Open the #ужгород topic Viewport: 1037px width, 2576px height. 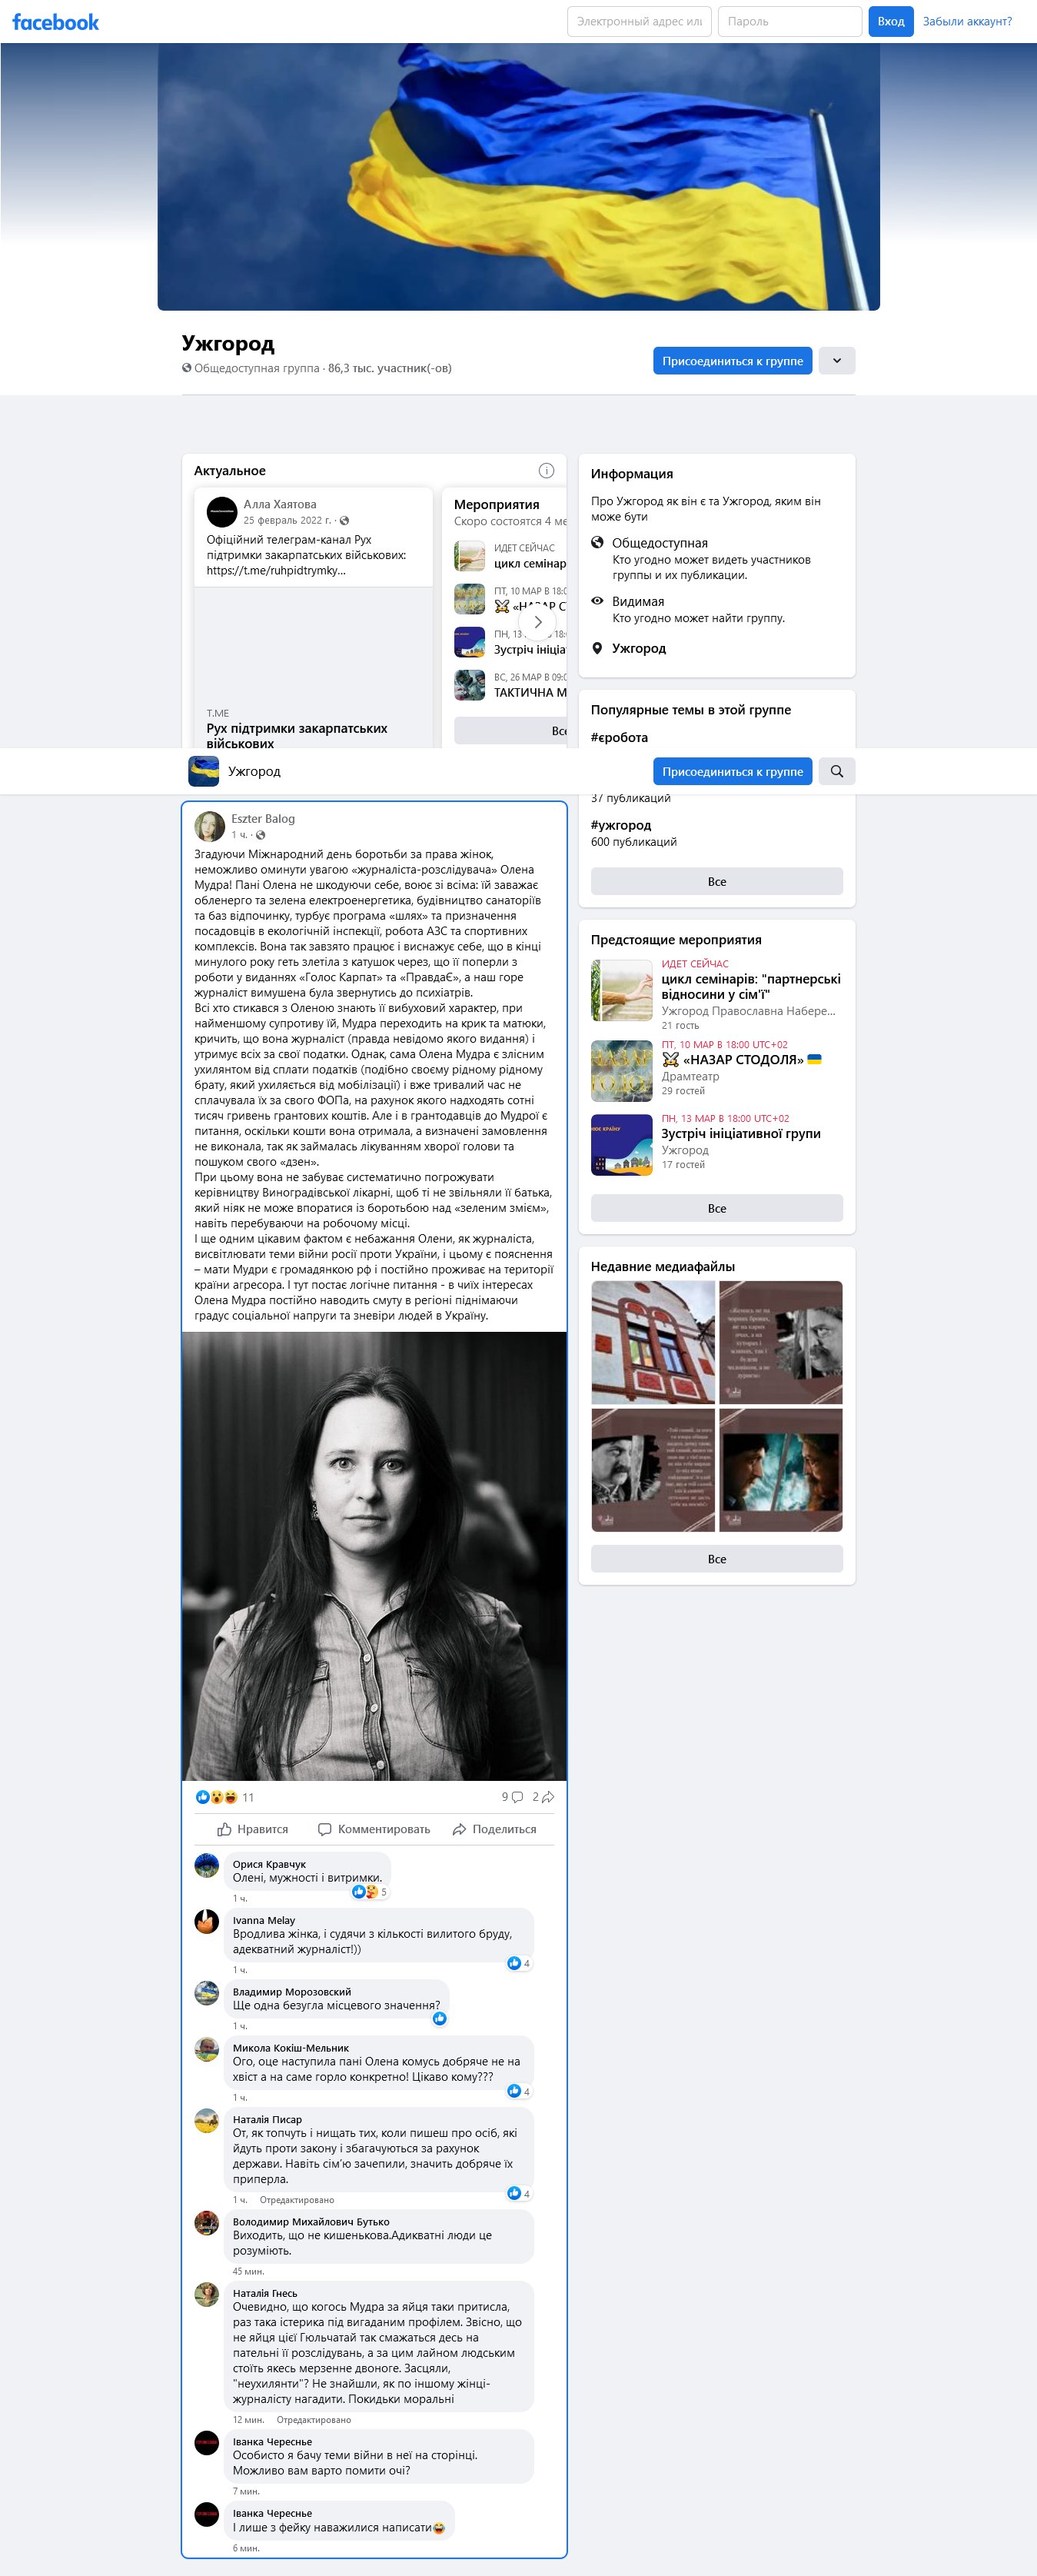point(621,825)
